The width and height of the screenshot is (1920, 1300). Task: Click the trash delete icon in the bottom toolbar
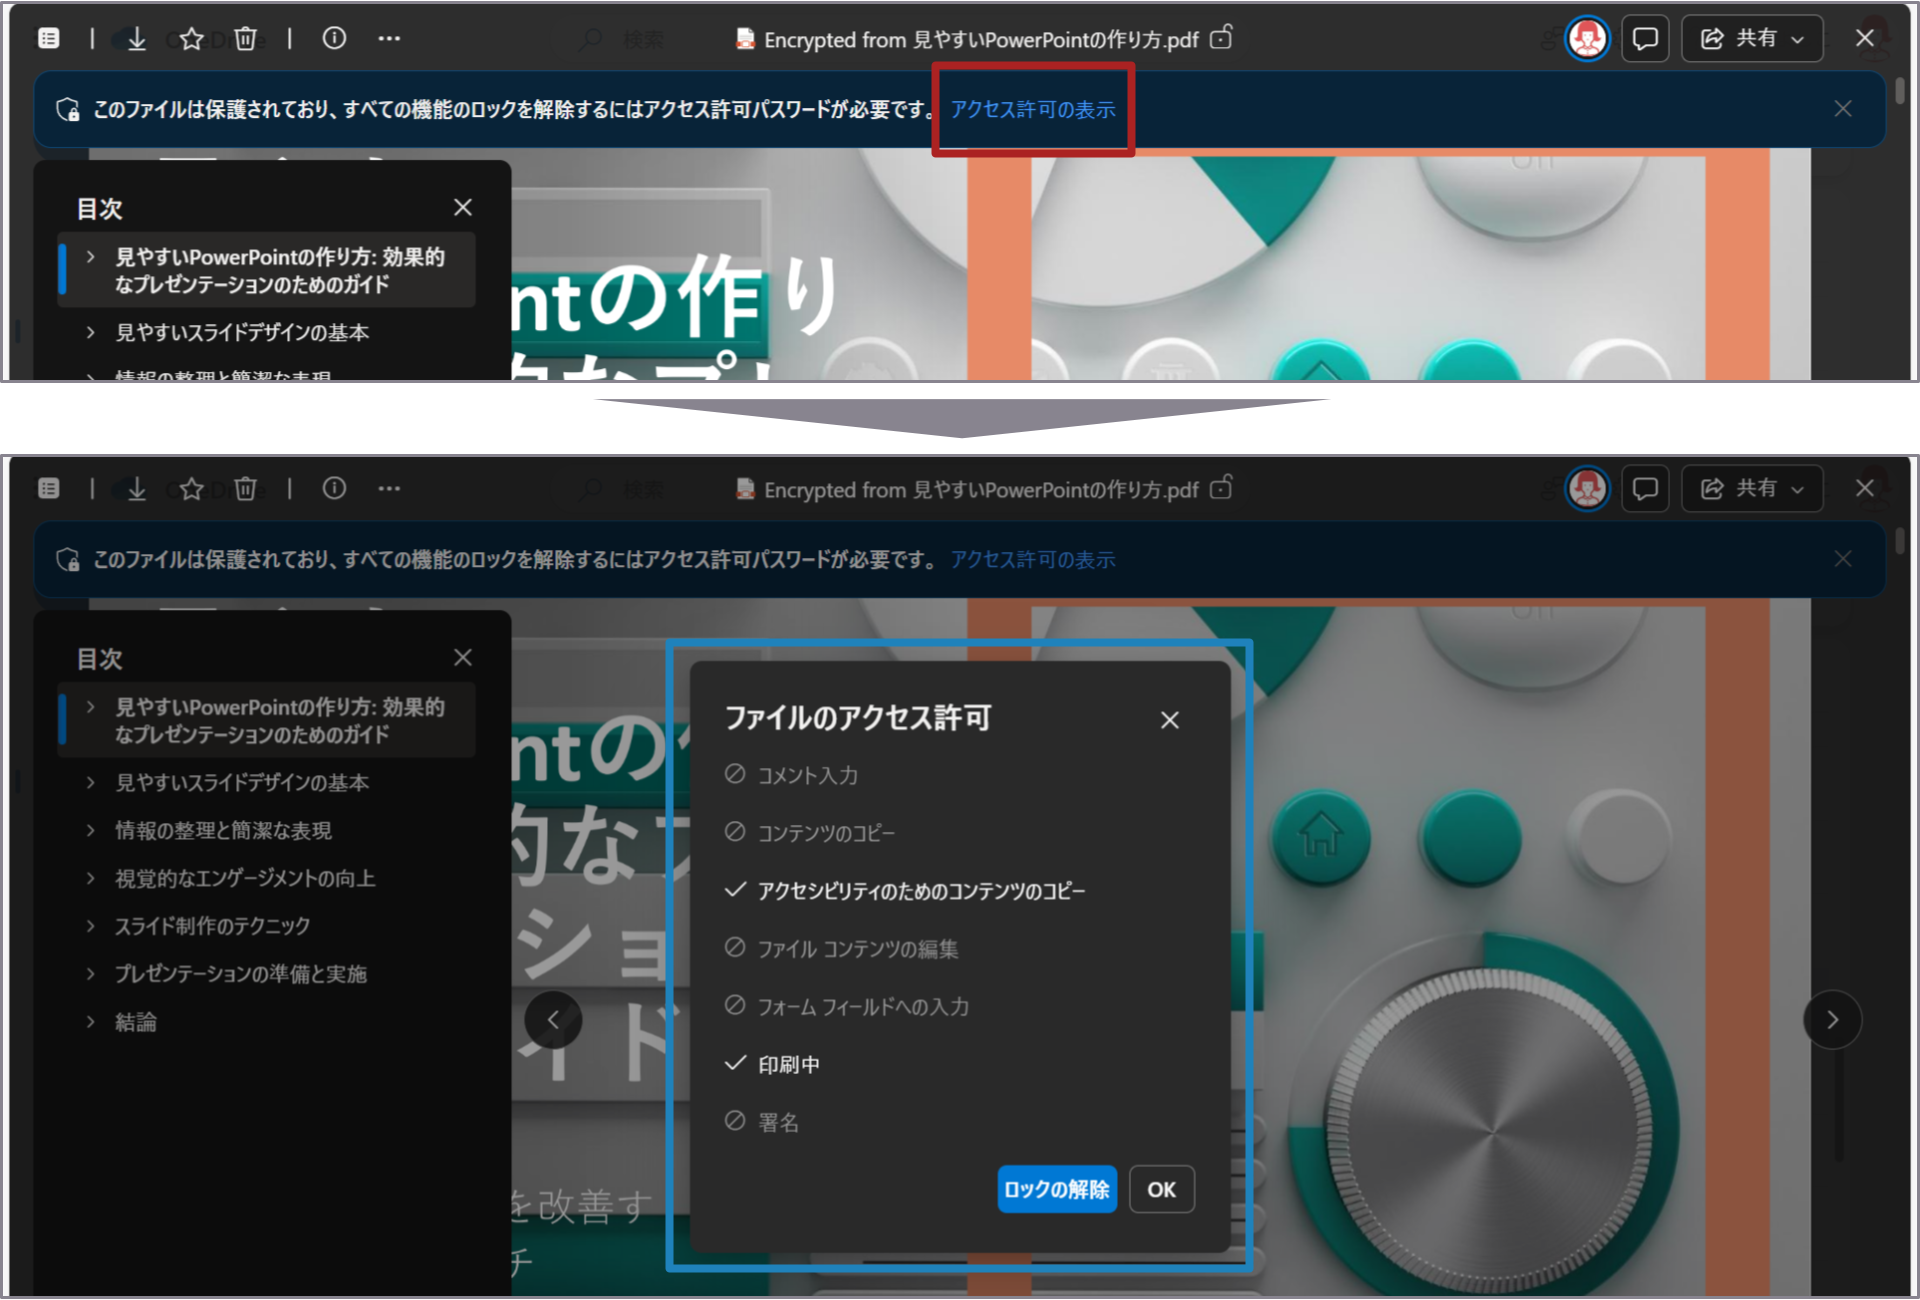click(246, 489)
